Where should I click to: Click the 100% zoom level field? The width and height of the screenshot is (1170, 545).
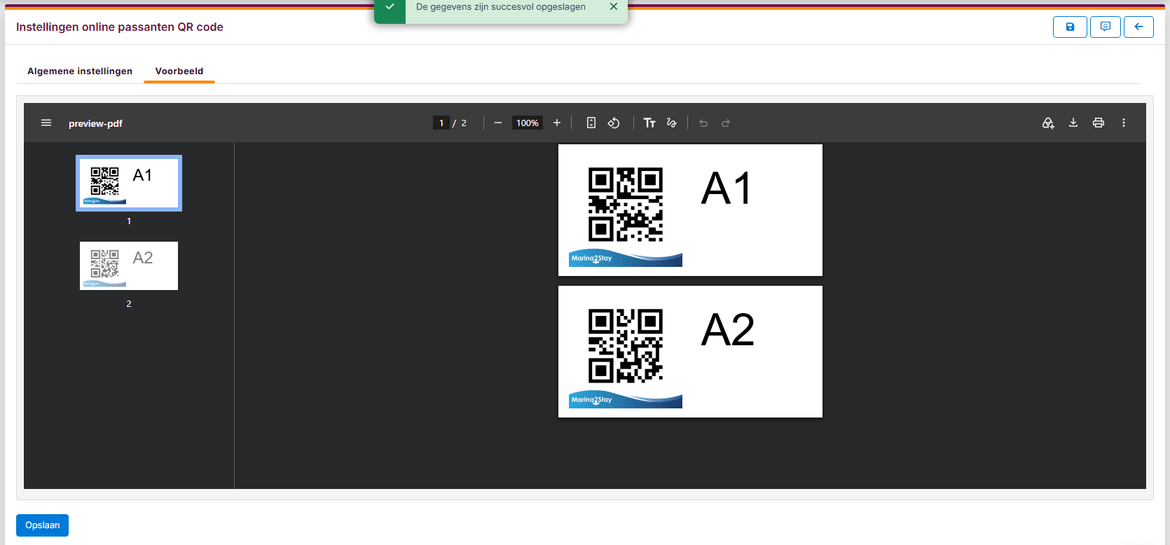coord(528,122)
